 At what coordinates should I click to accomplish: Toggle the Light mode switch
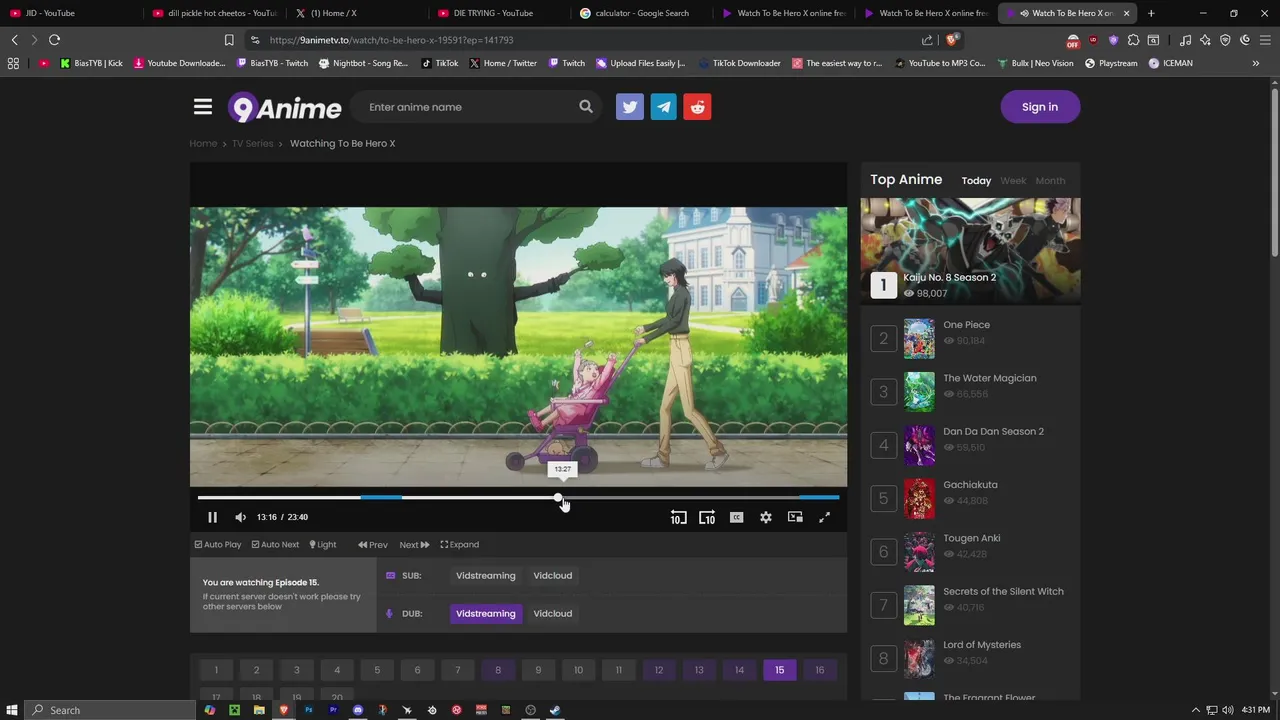click(x=323, y=545)
